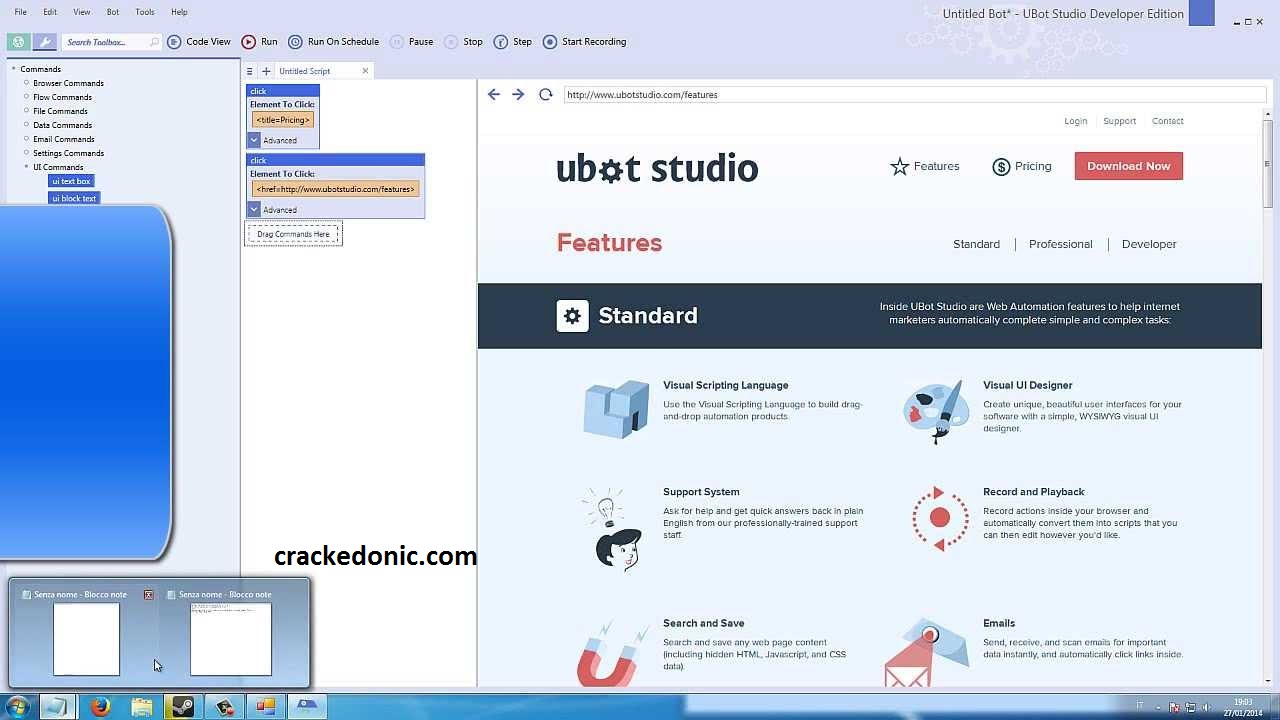Expand Flow Commands category
The image size is (1280, 720).
tap(27, 97)
